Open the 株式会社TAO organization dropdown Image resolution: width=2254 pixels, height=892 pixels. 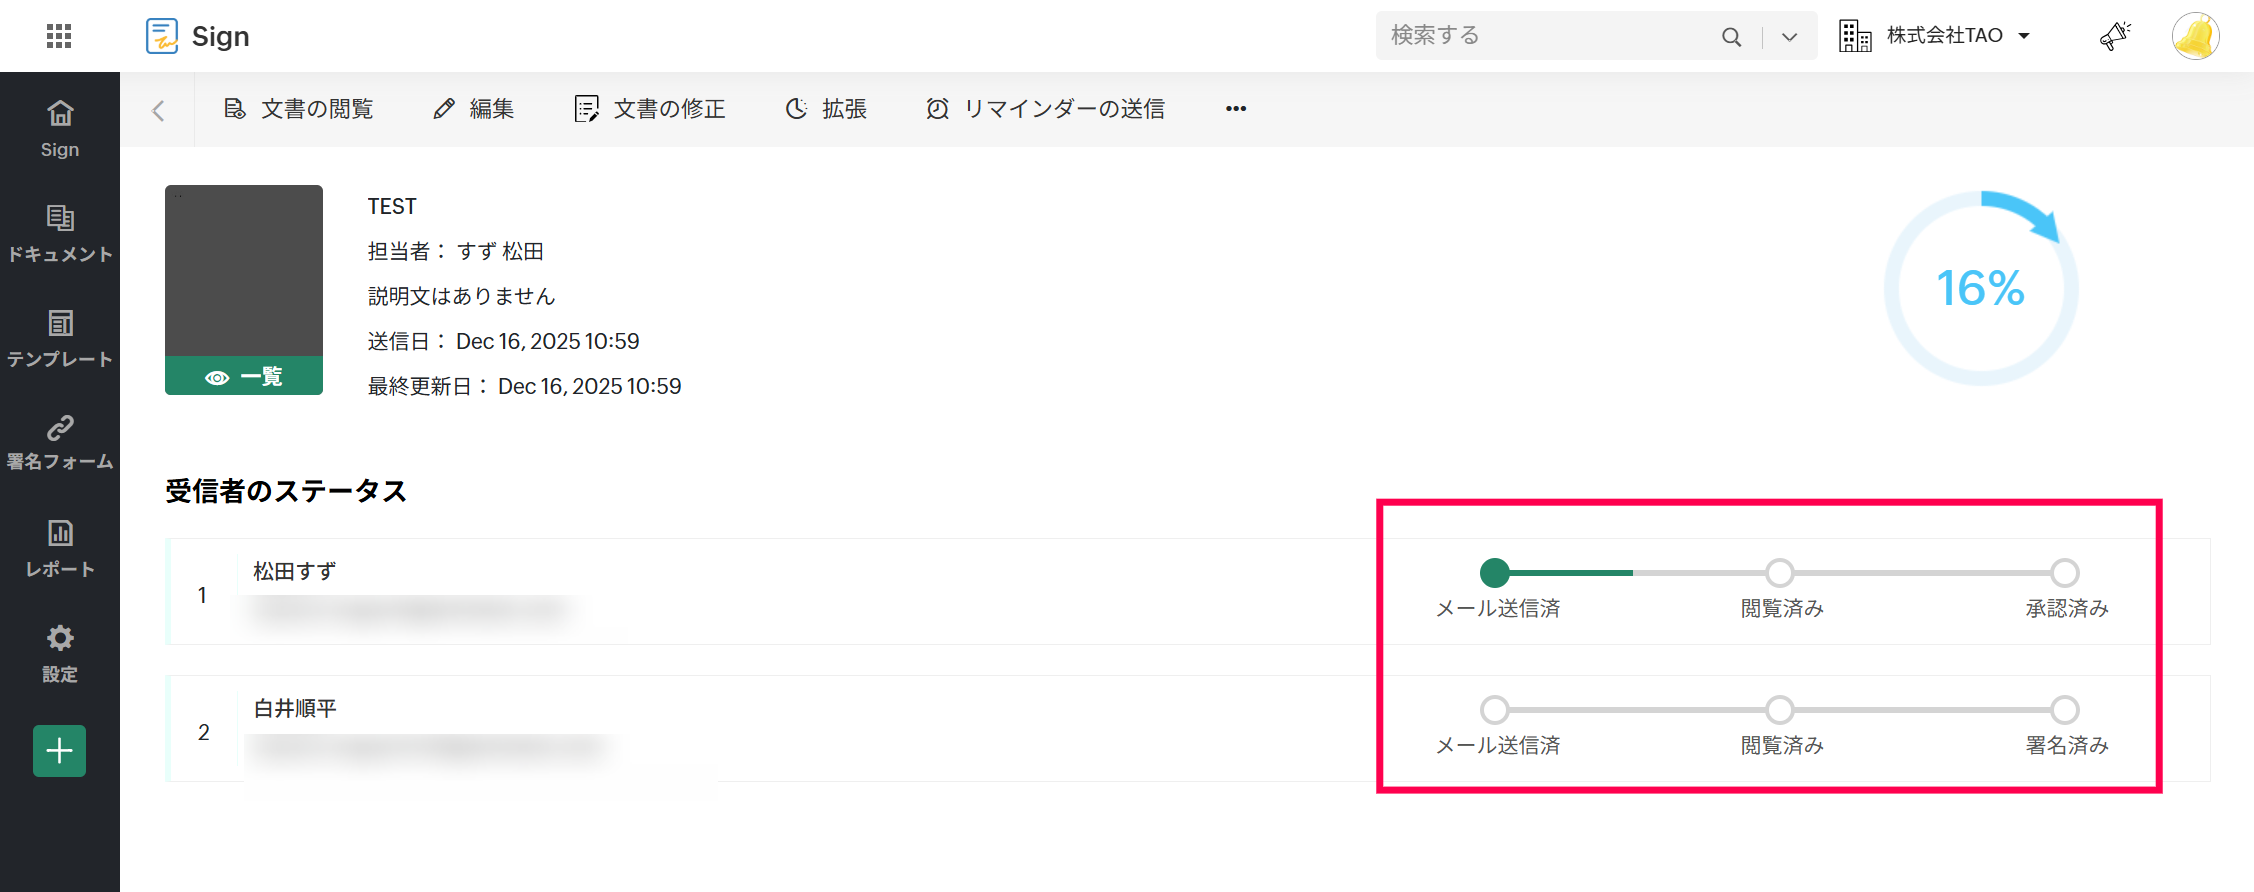tap(1934, 36)
